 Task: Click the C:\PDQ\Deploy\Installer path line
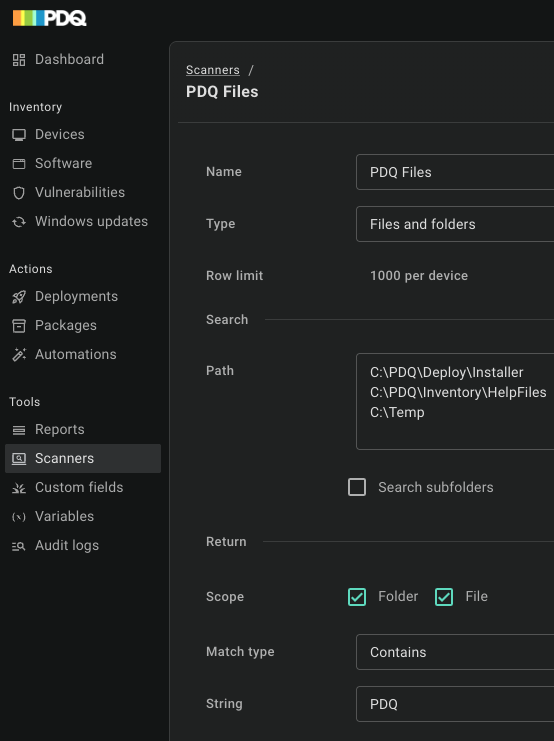(x=447, y=372)
